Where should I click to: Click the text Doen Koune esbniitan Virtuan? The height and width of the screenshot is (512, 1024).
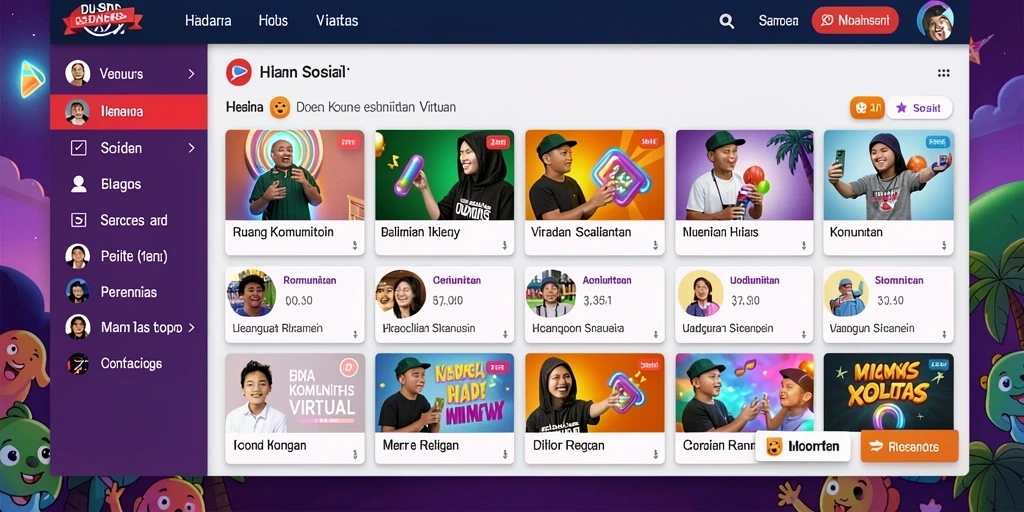click(376, 107)
